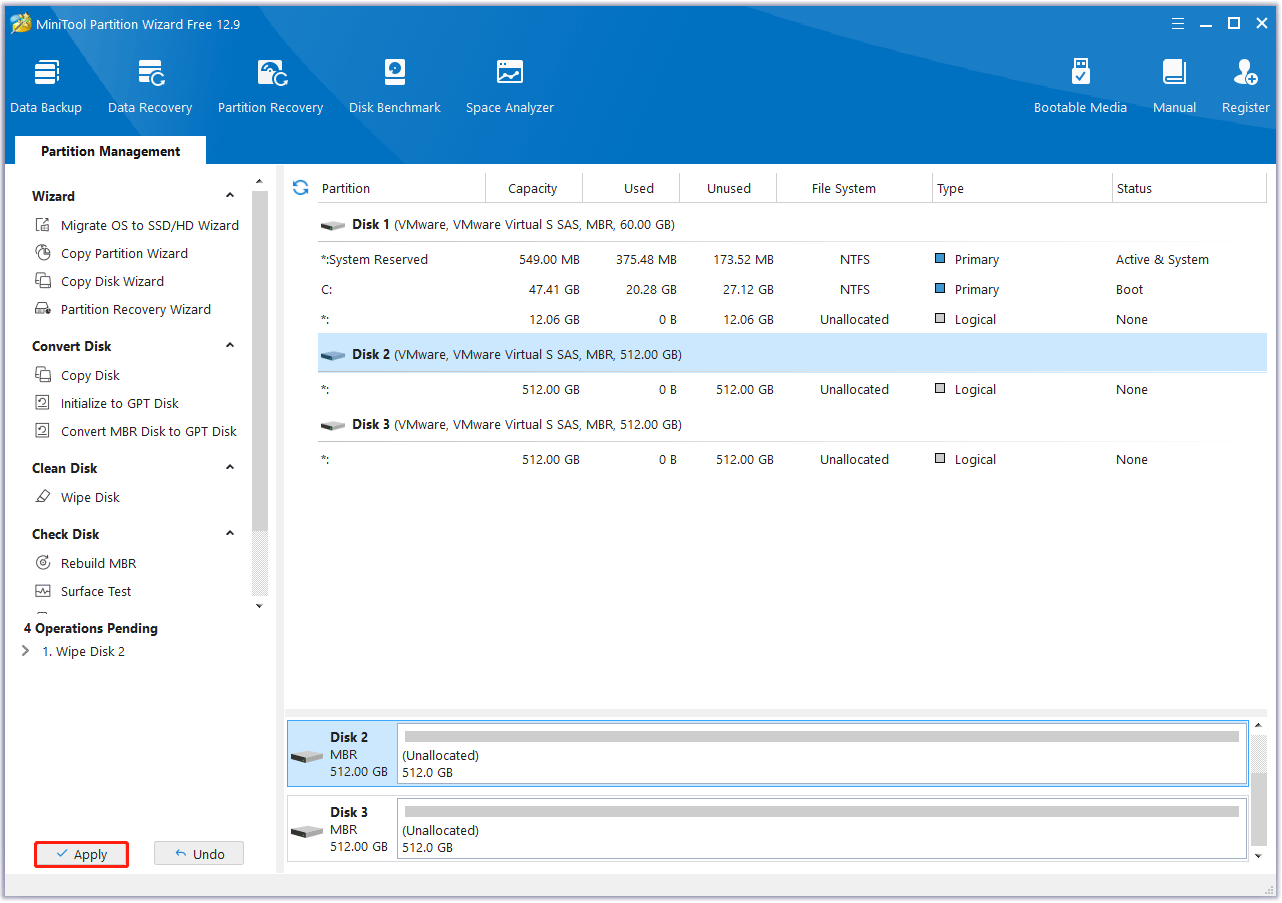
Task: Collapse the Clean Disk section
Action: pos(230,468)
